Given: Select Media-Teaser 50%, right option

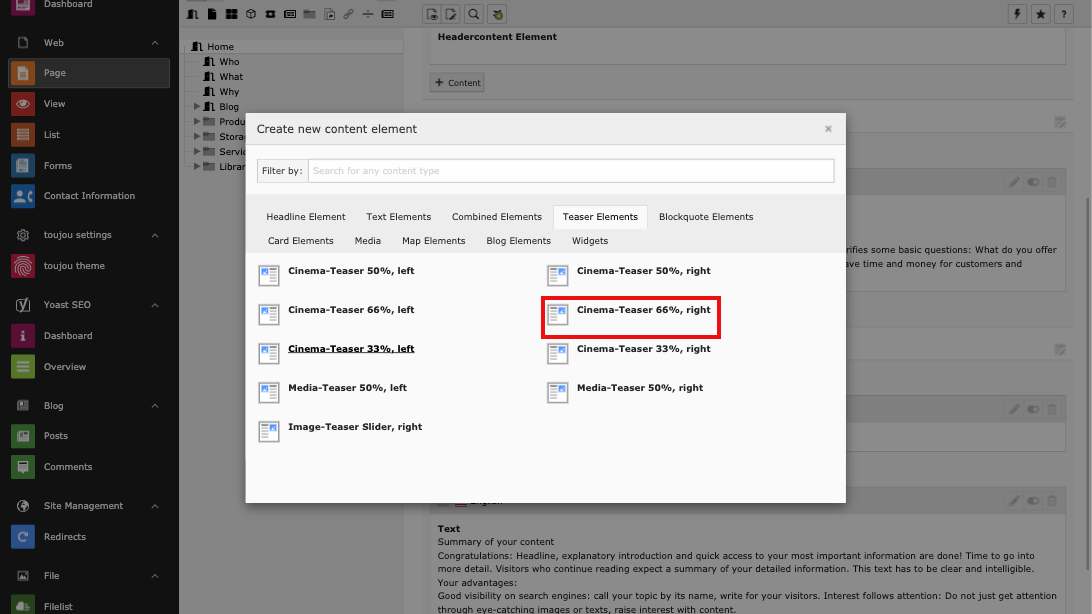Looking at the screenshot, I should coord(639,388).
